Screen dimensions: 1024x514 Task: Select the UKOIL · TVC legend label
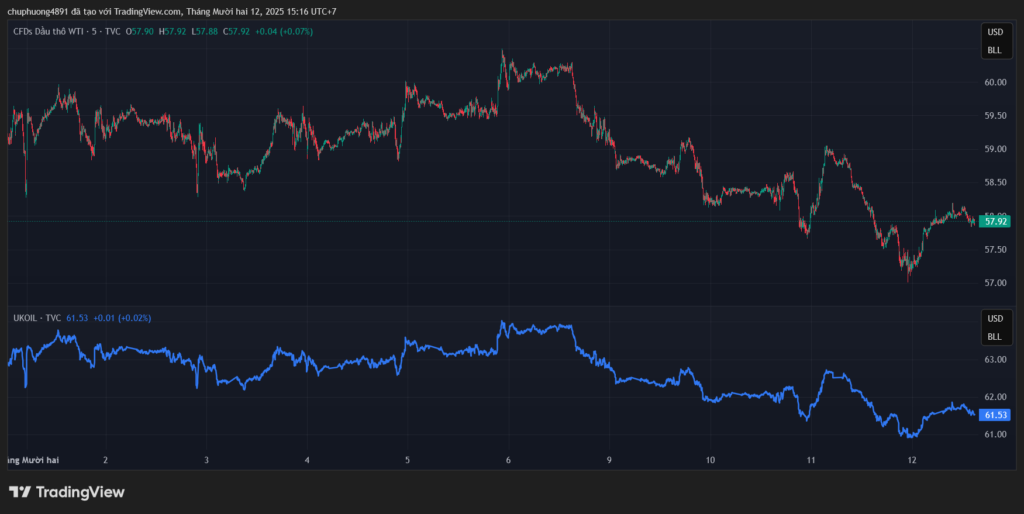click(35, 318)
